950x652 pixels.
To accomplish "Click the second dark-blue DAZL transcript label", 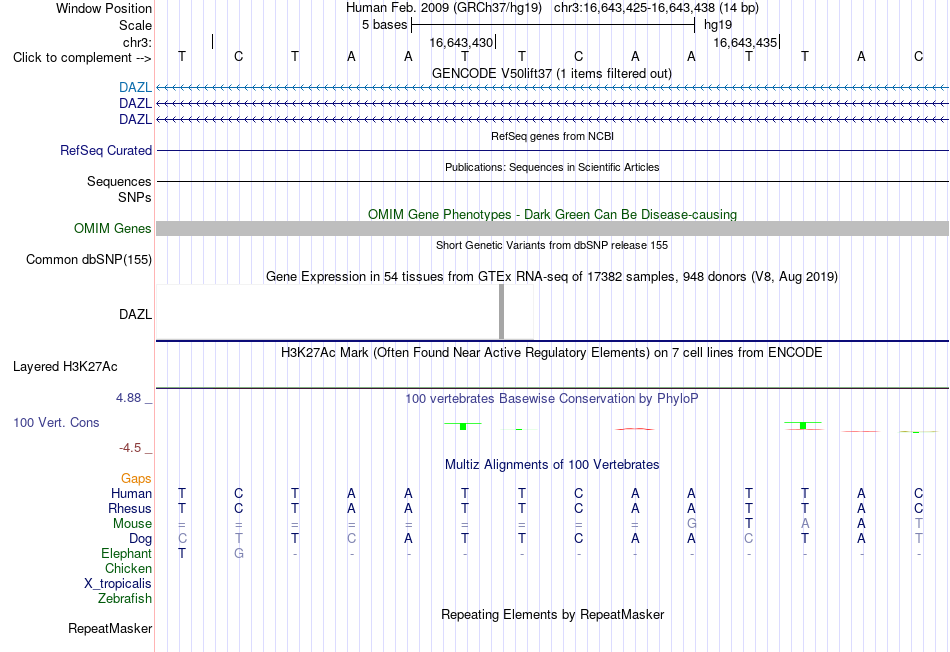I will click(135, 104).
